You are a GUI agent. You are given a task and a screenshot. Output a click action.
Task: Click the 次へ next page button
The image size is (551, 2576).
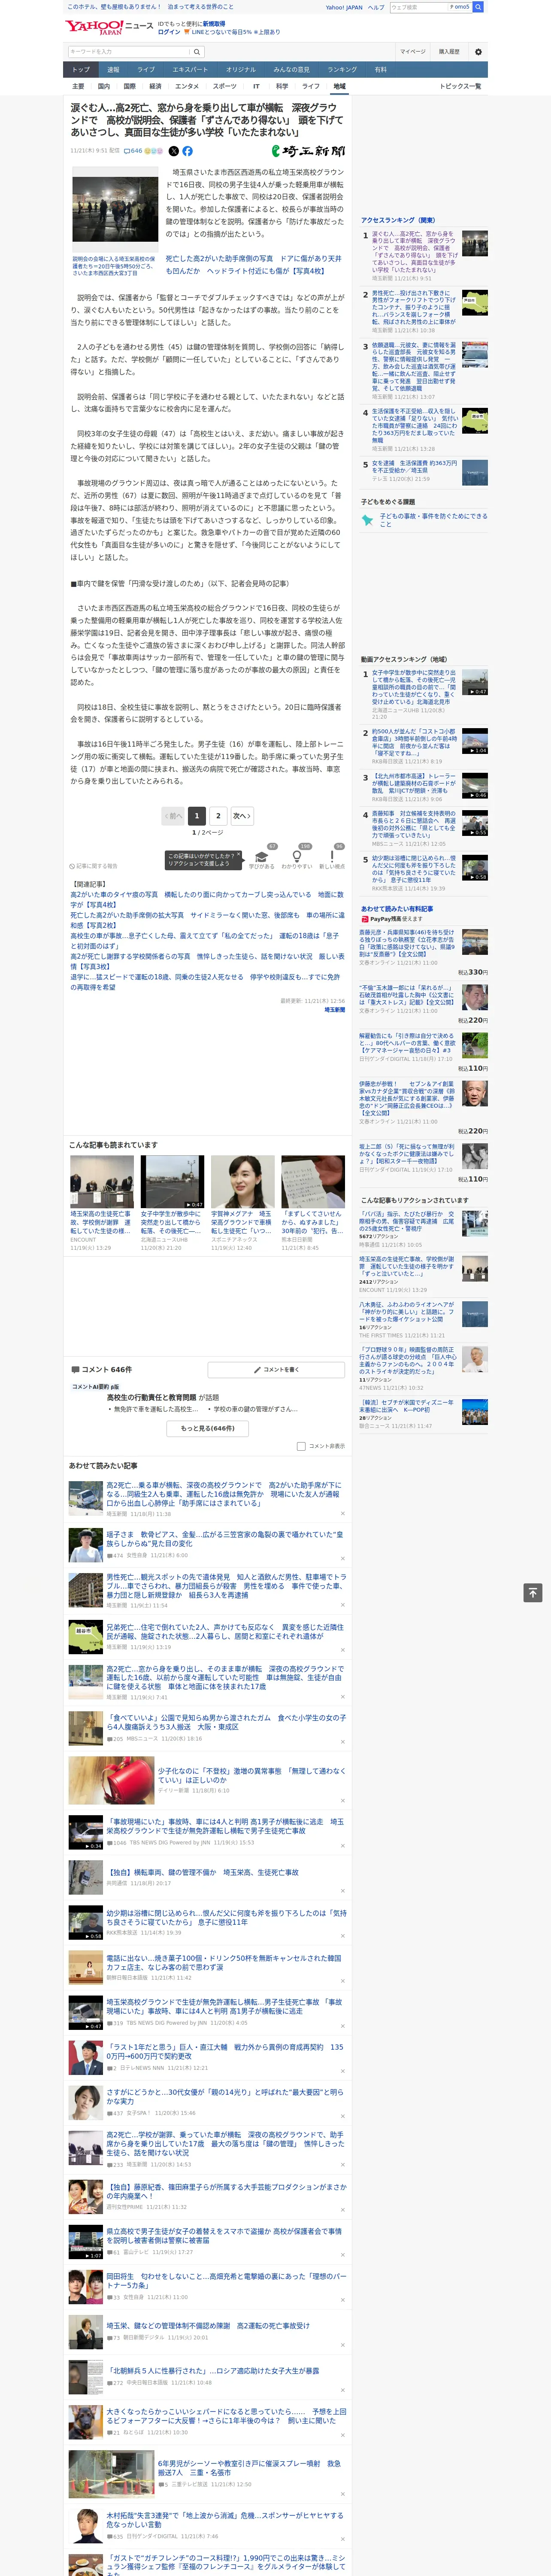coord(241,816)
